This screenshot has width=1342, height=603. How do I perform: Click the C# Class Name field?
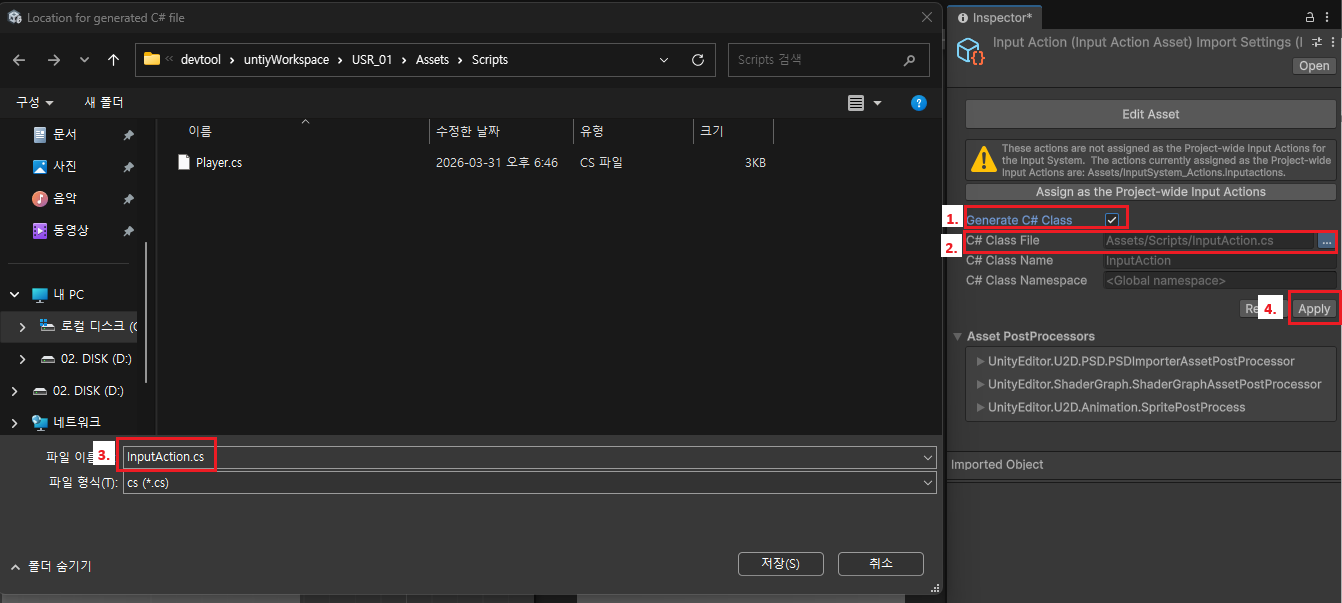tap(1219, 261)
